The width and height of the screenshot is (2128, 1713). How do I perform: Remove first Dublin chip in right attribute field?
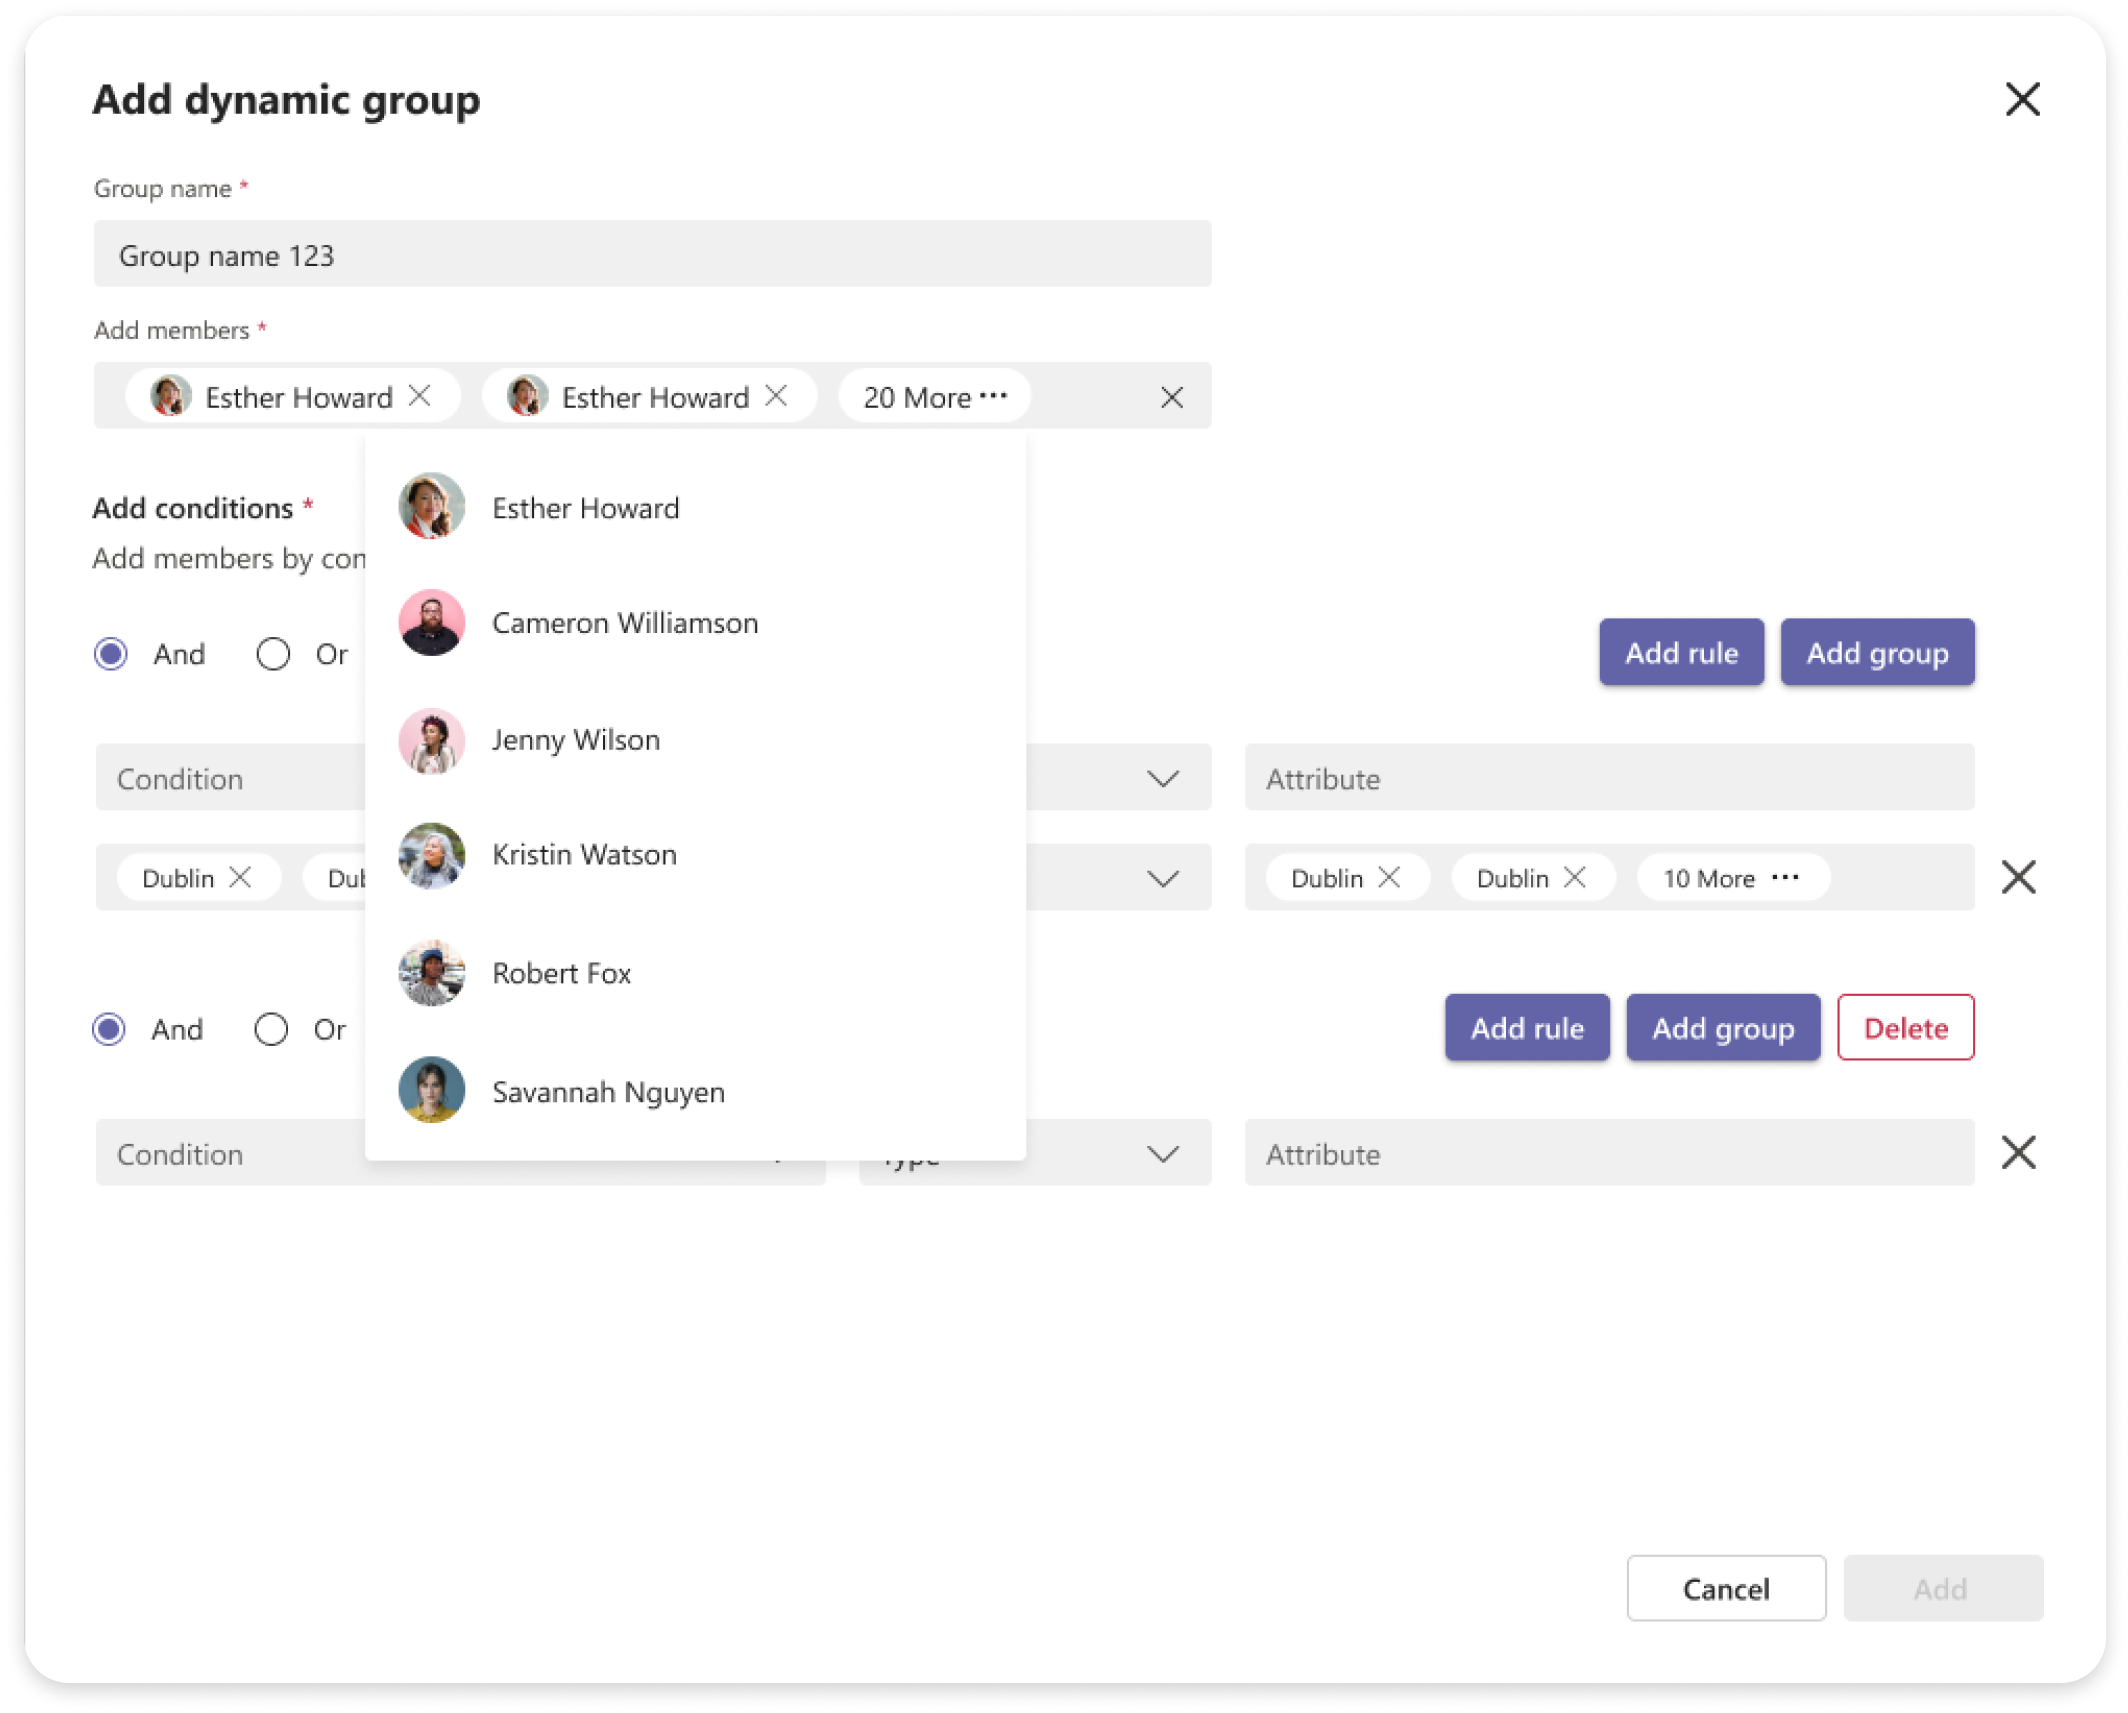1389,877
